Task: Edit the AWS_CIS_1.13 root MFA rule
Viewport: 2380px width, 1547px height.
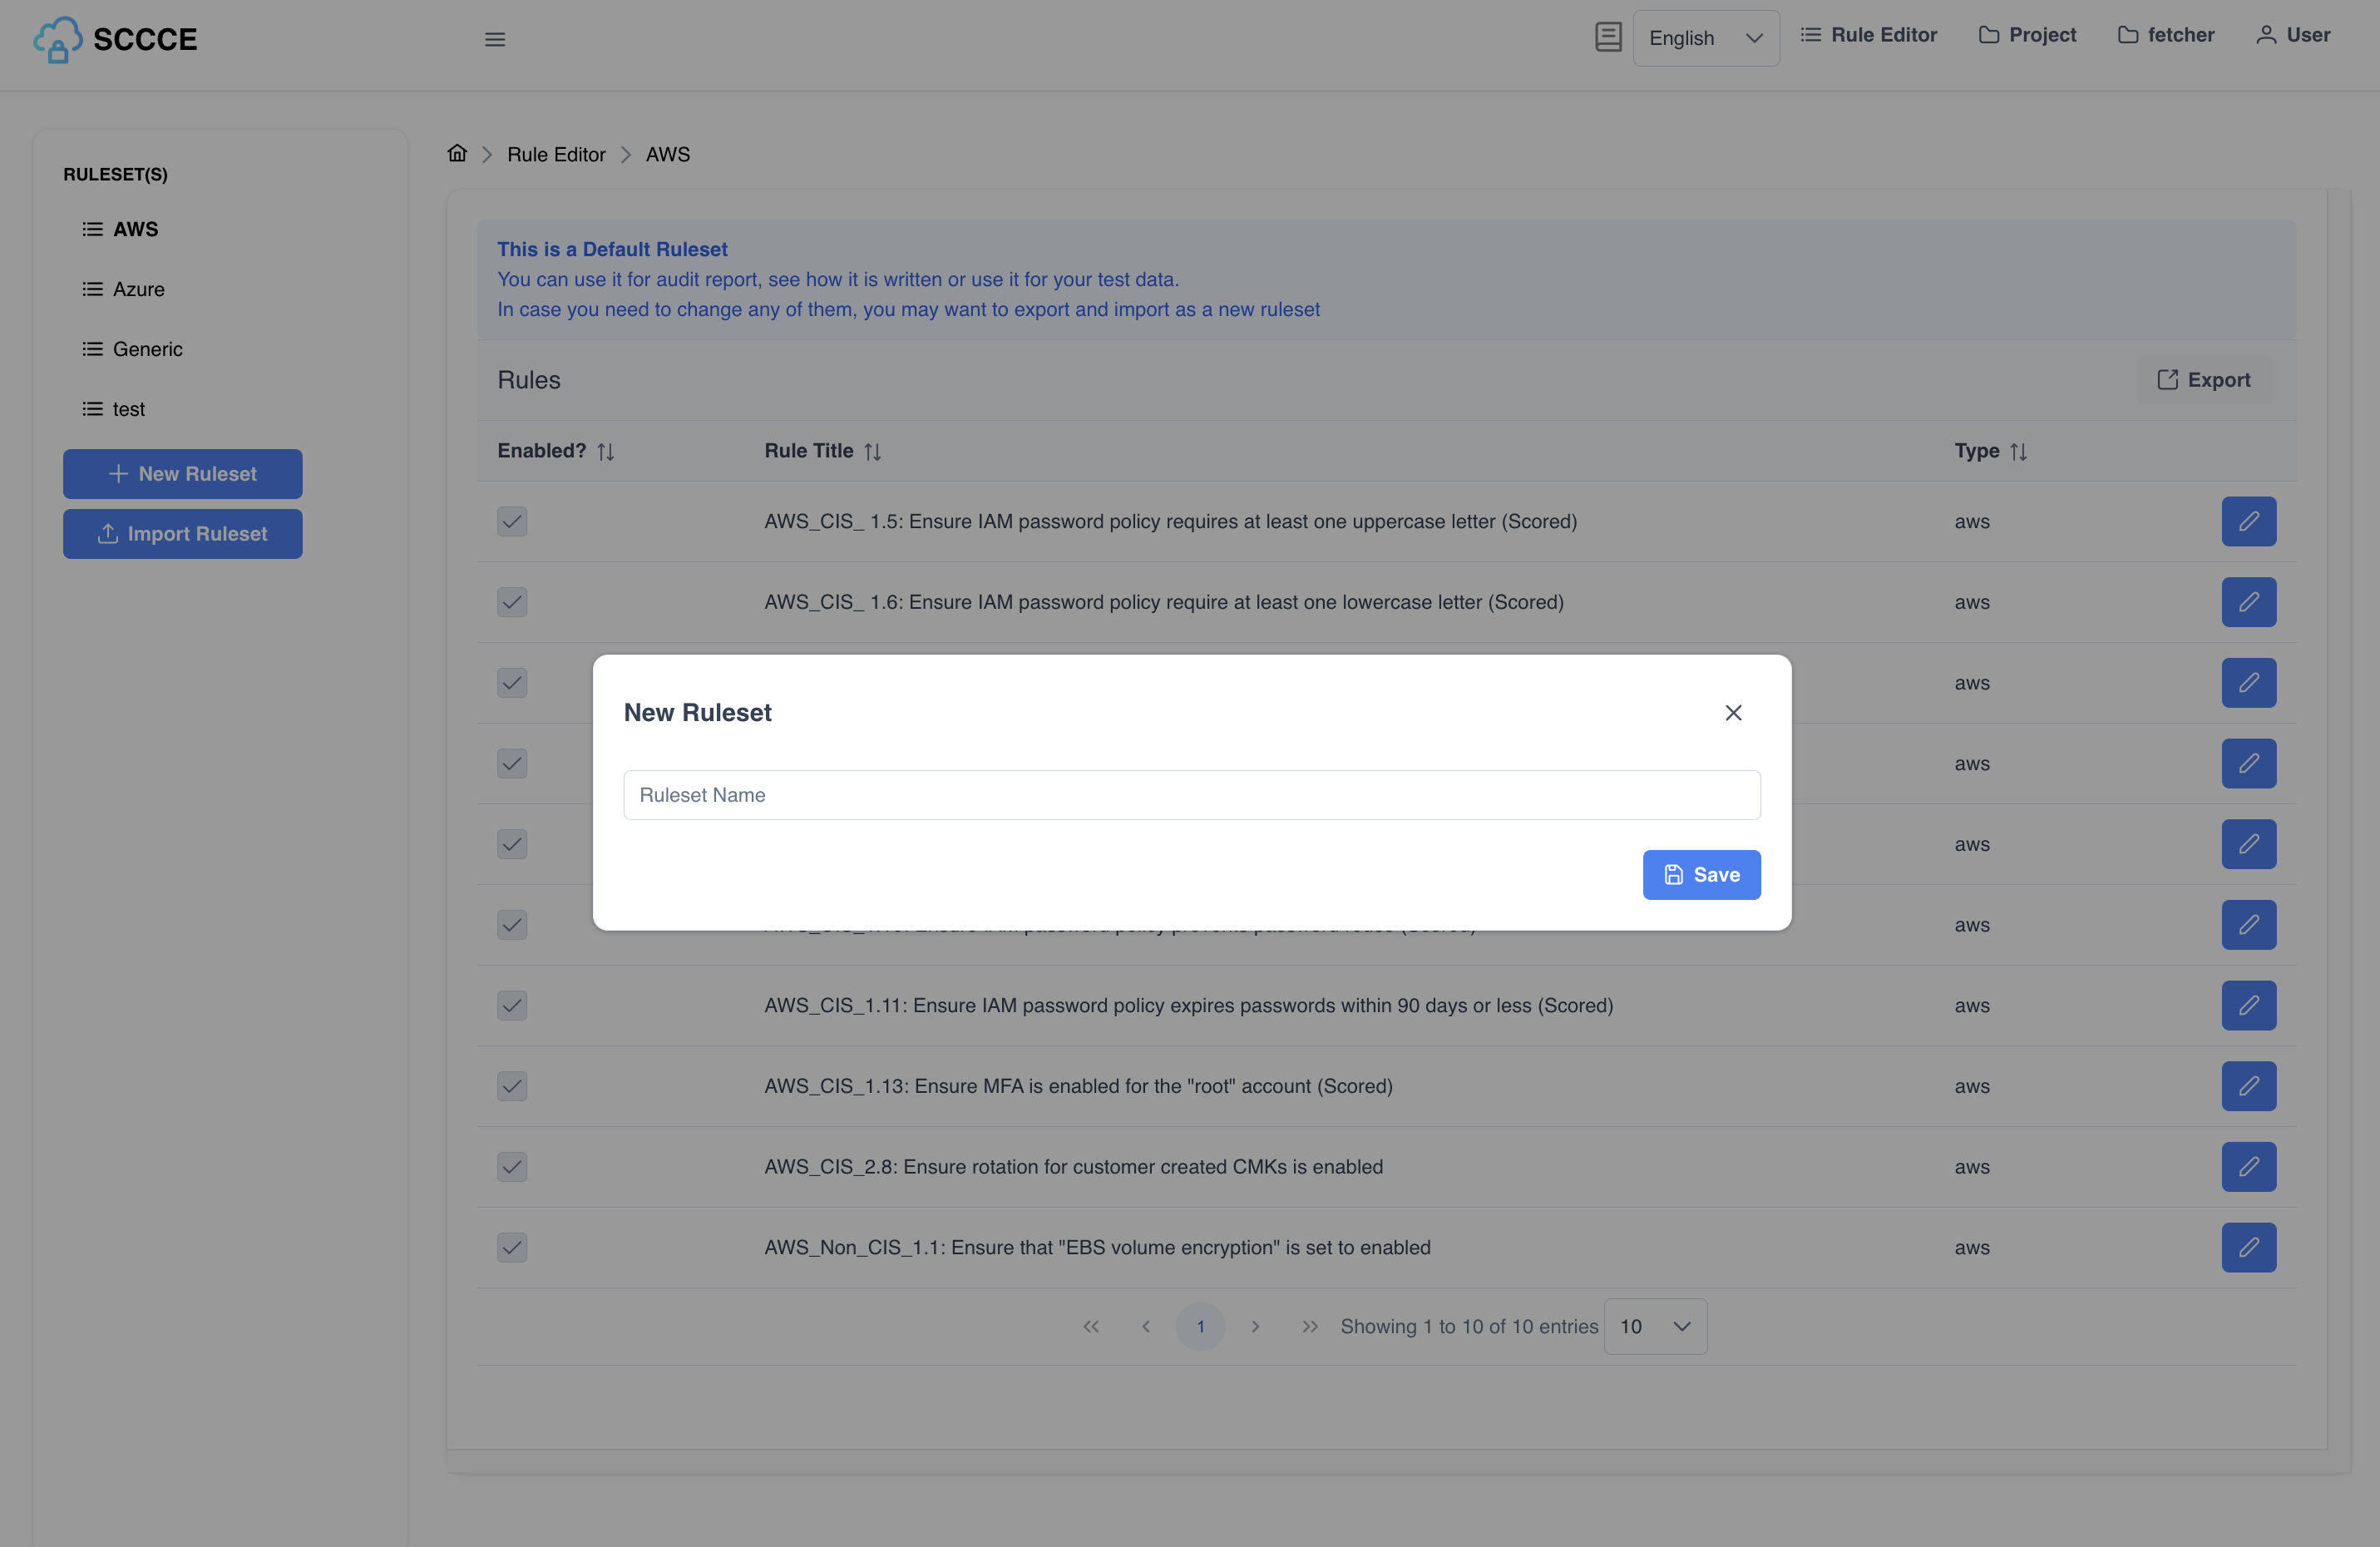Action: click(x=2248, y=1086)
